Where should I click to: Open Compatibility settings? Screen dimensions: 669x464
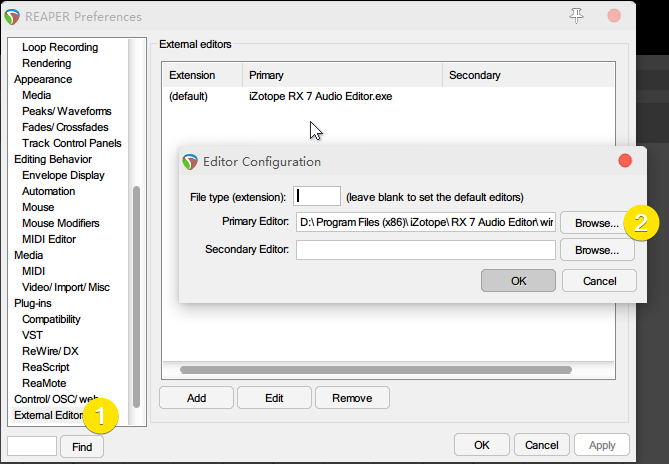[51, 319]
